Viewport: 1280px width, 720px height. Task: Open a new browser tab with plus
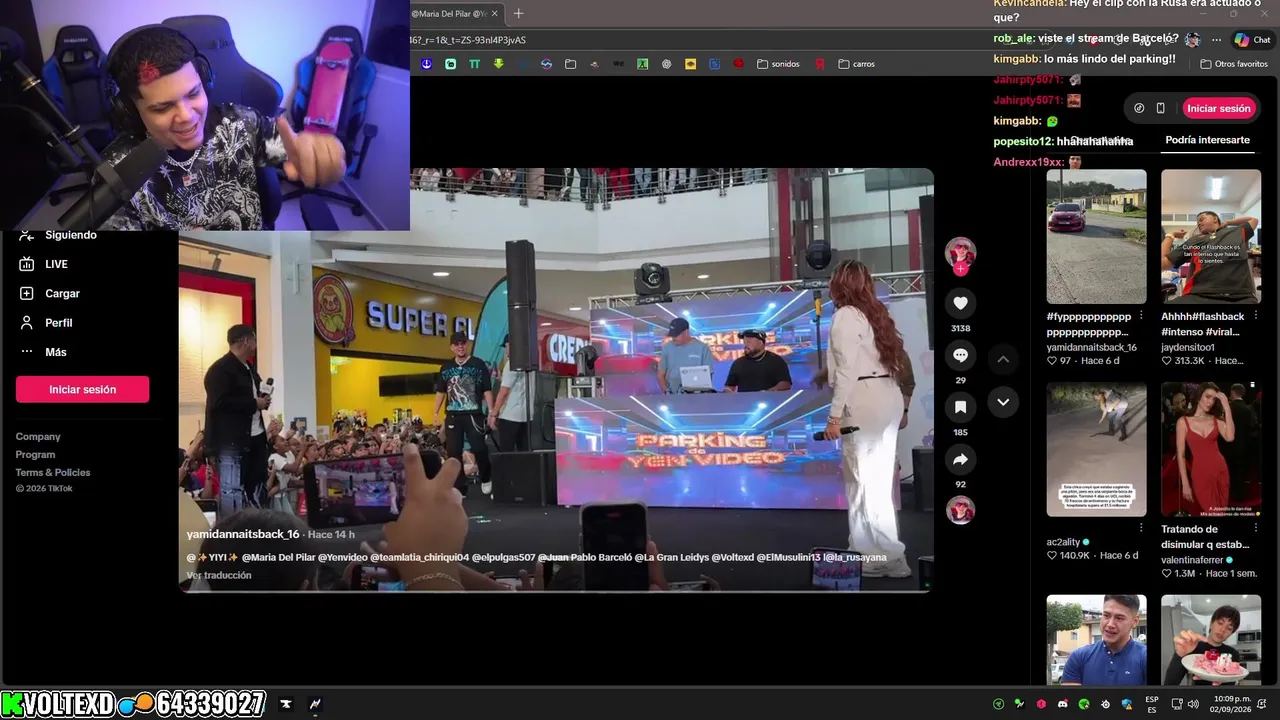coord(518,13)
